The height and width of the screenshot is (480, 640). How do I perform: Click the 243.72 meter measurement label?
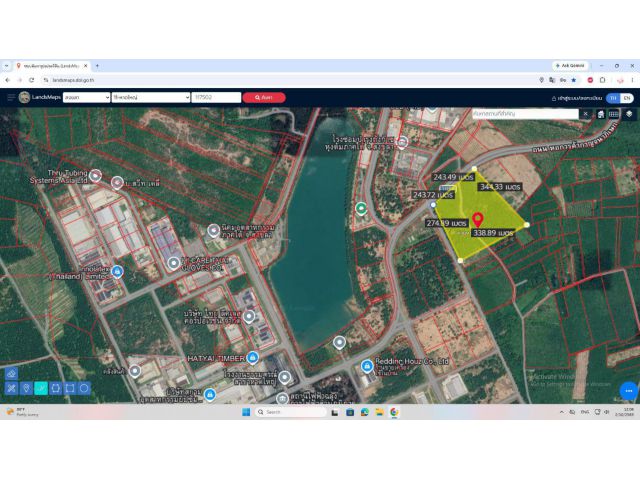(433, 195)
